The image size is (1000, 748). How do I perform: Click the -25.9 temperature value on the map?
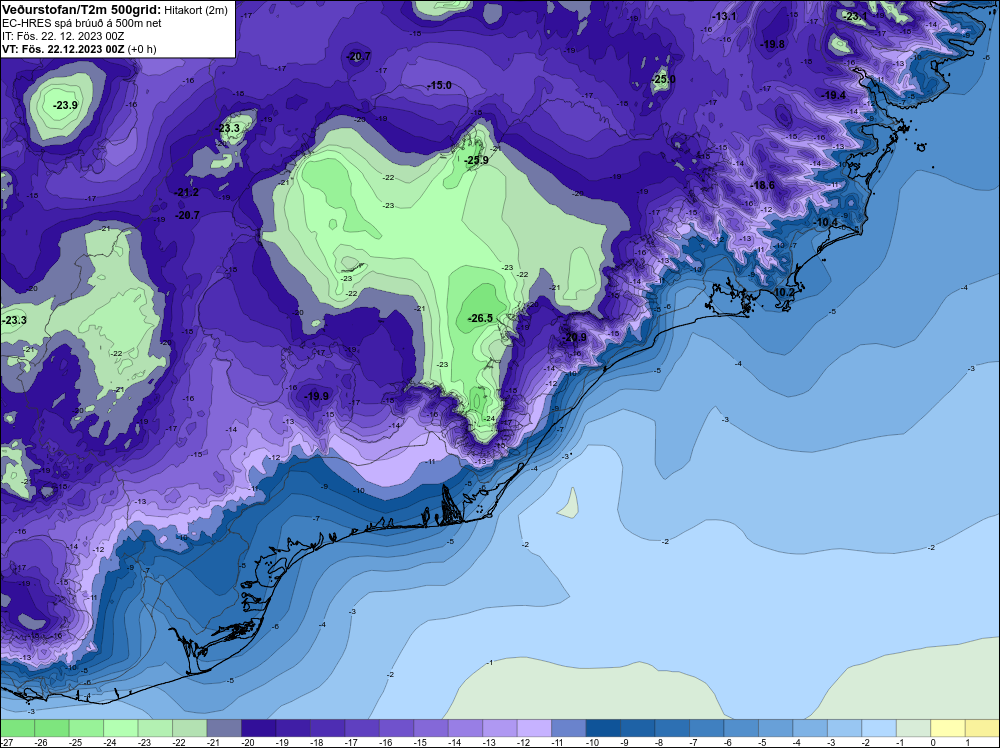(x=476, y=160)
